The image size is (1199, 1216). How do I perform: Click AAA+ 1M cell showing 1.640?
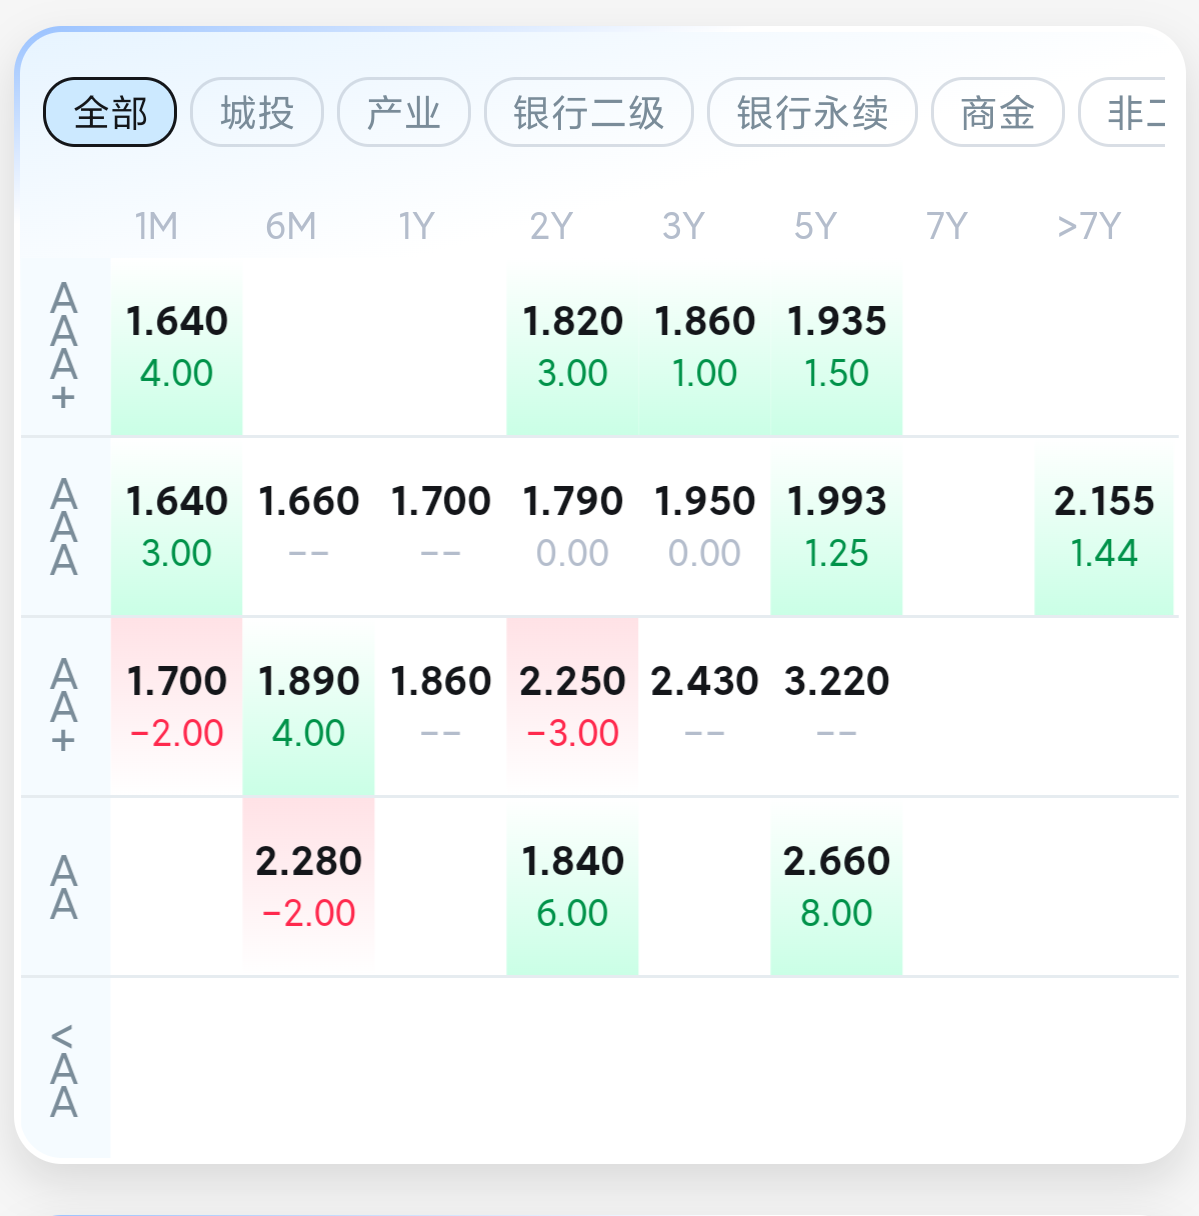pos(177,346)
